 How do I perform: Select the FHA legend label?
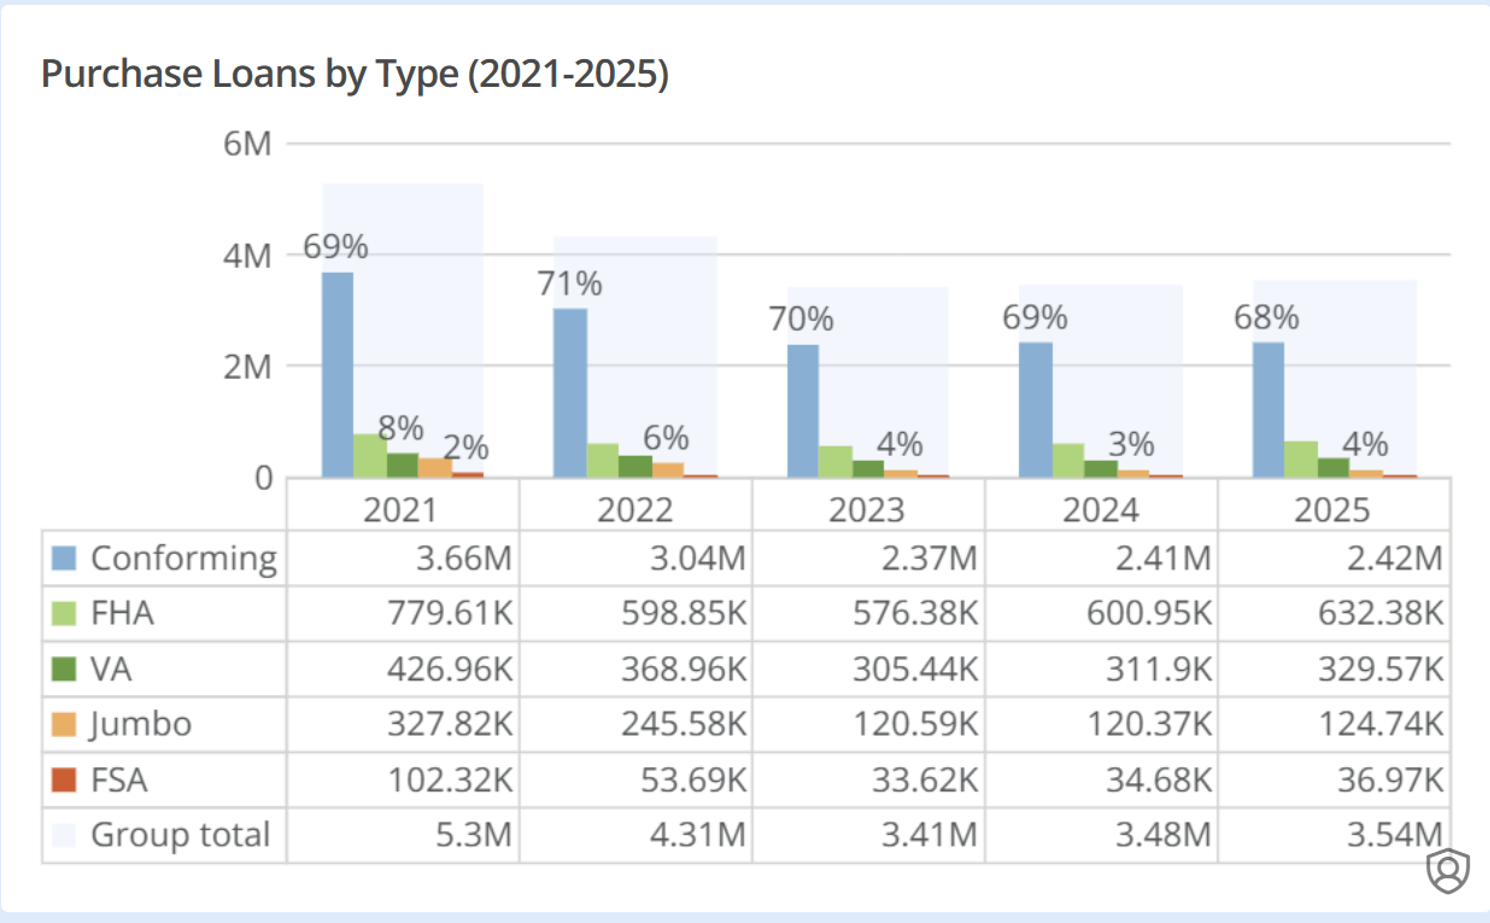coord(122,613)
